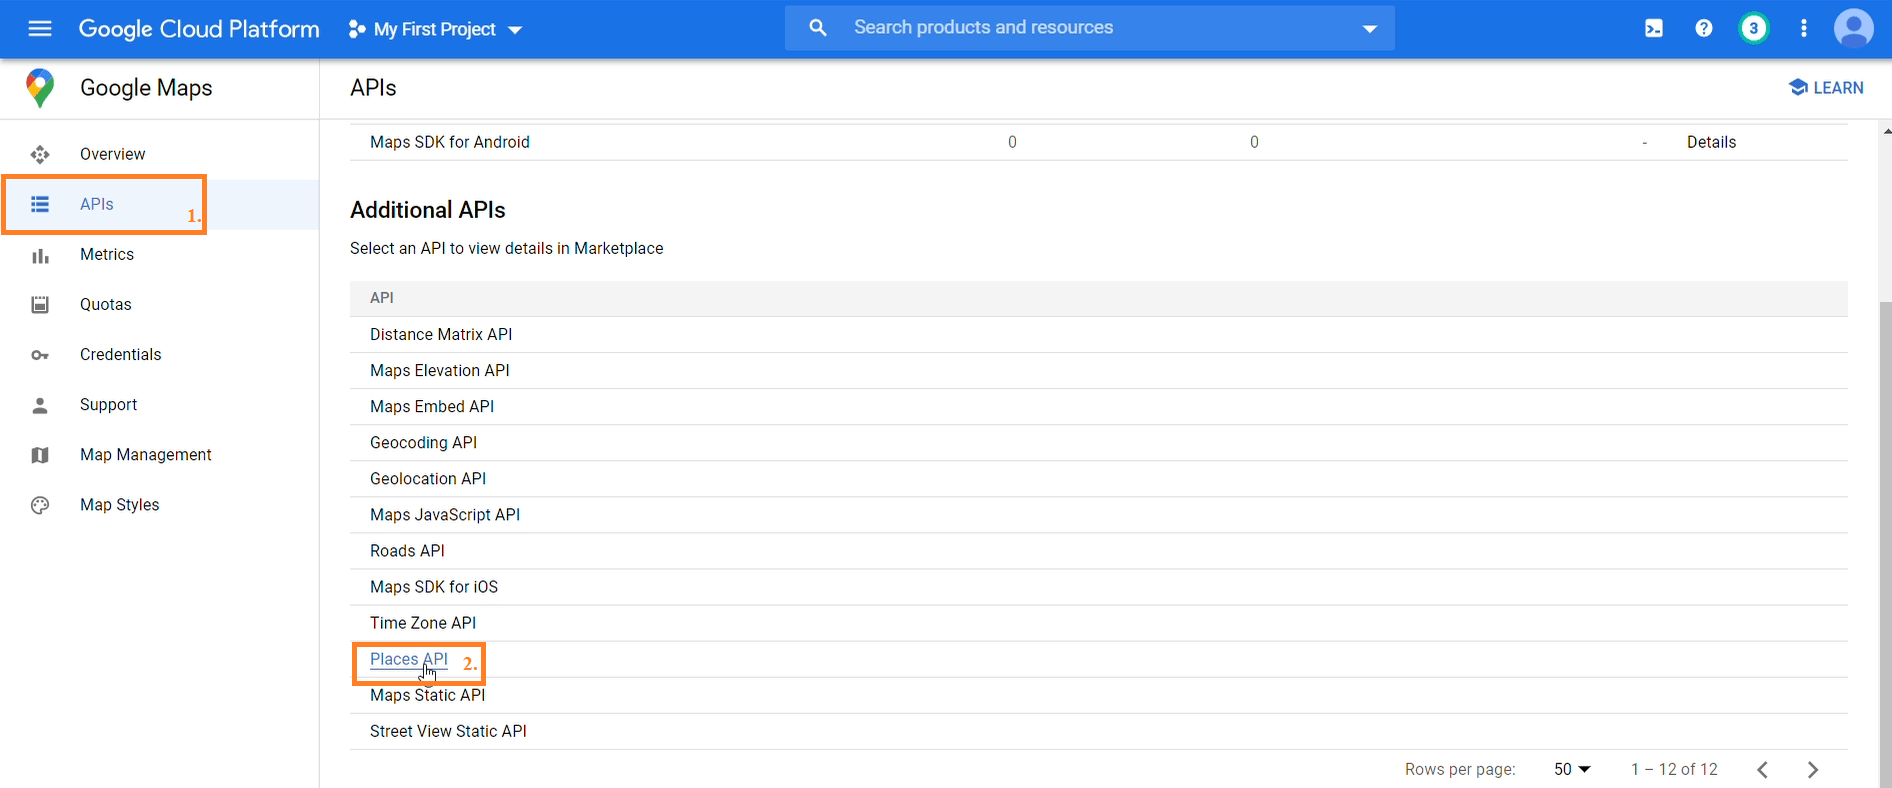Screen dimensions: 1892x788
Task: Open rows per page dropdown 50
Action: click(x=1572, y=769)
